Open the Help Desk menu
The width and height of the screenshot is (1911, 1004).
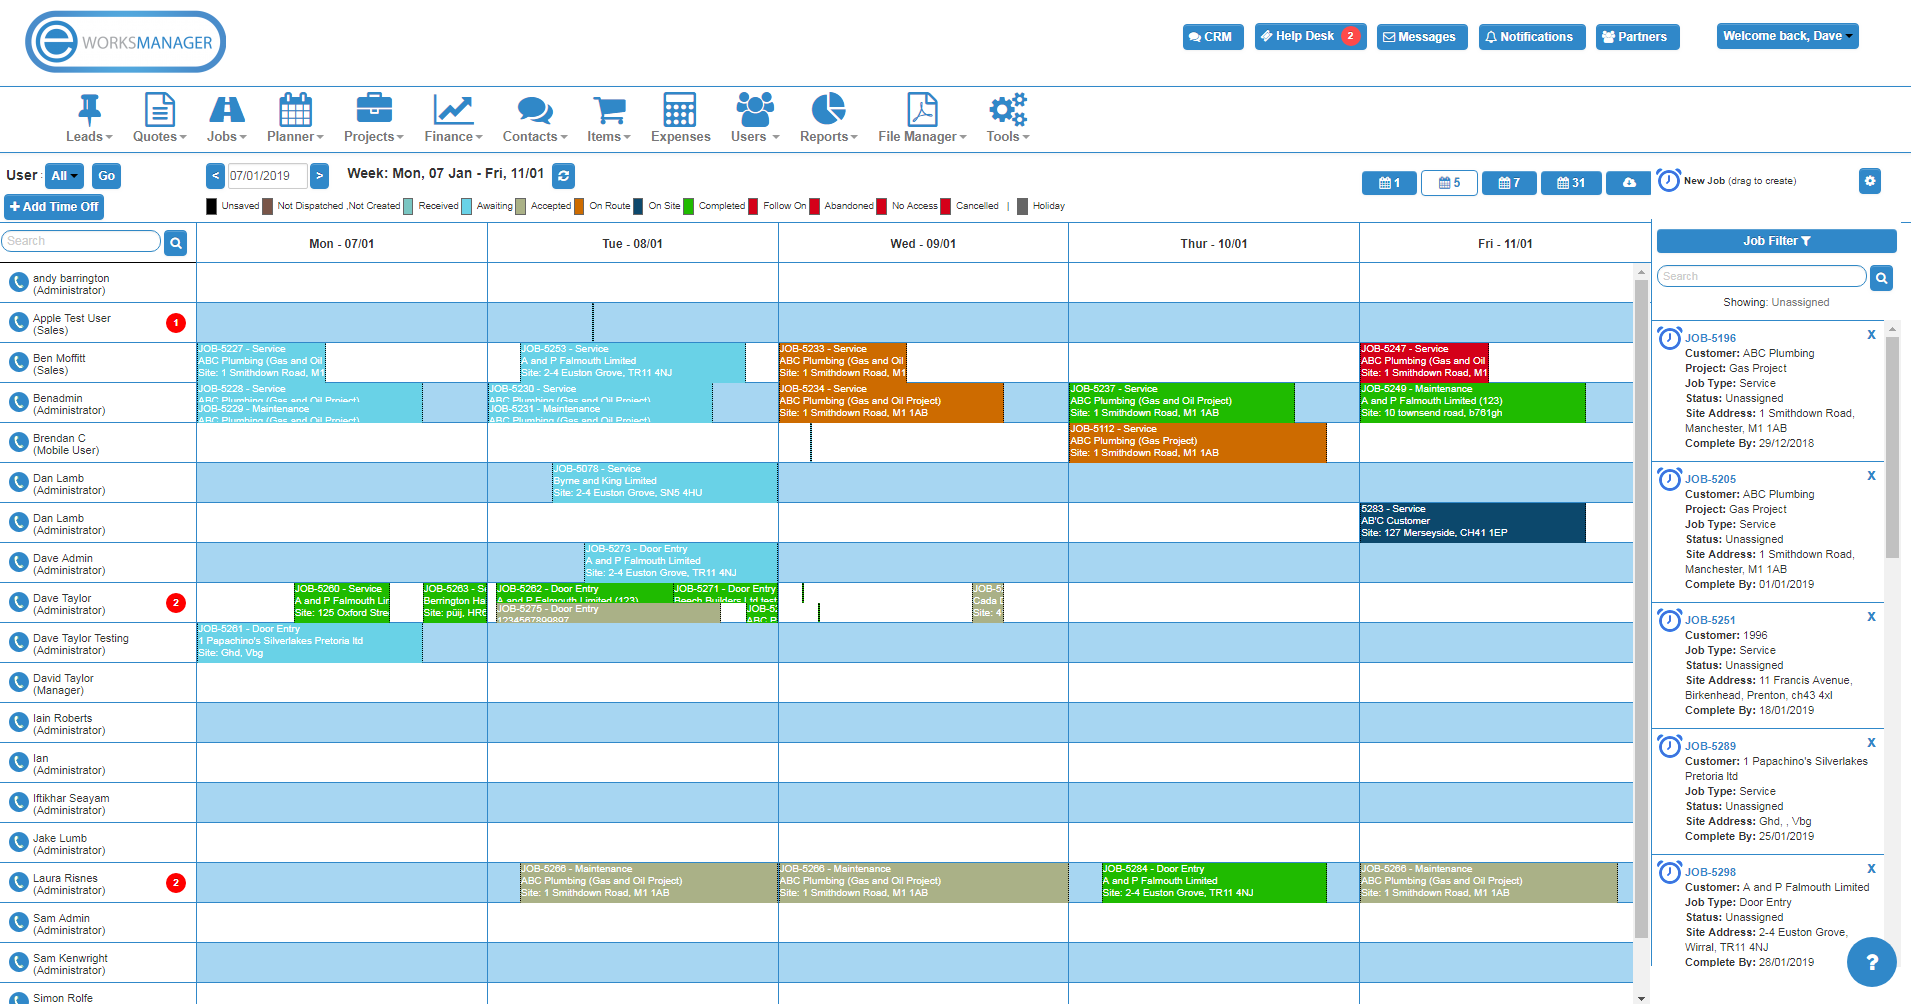point(1303,36)
